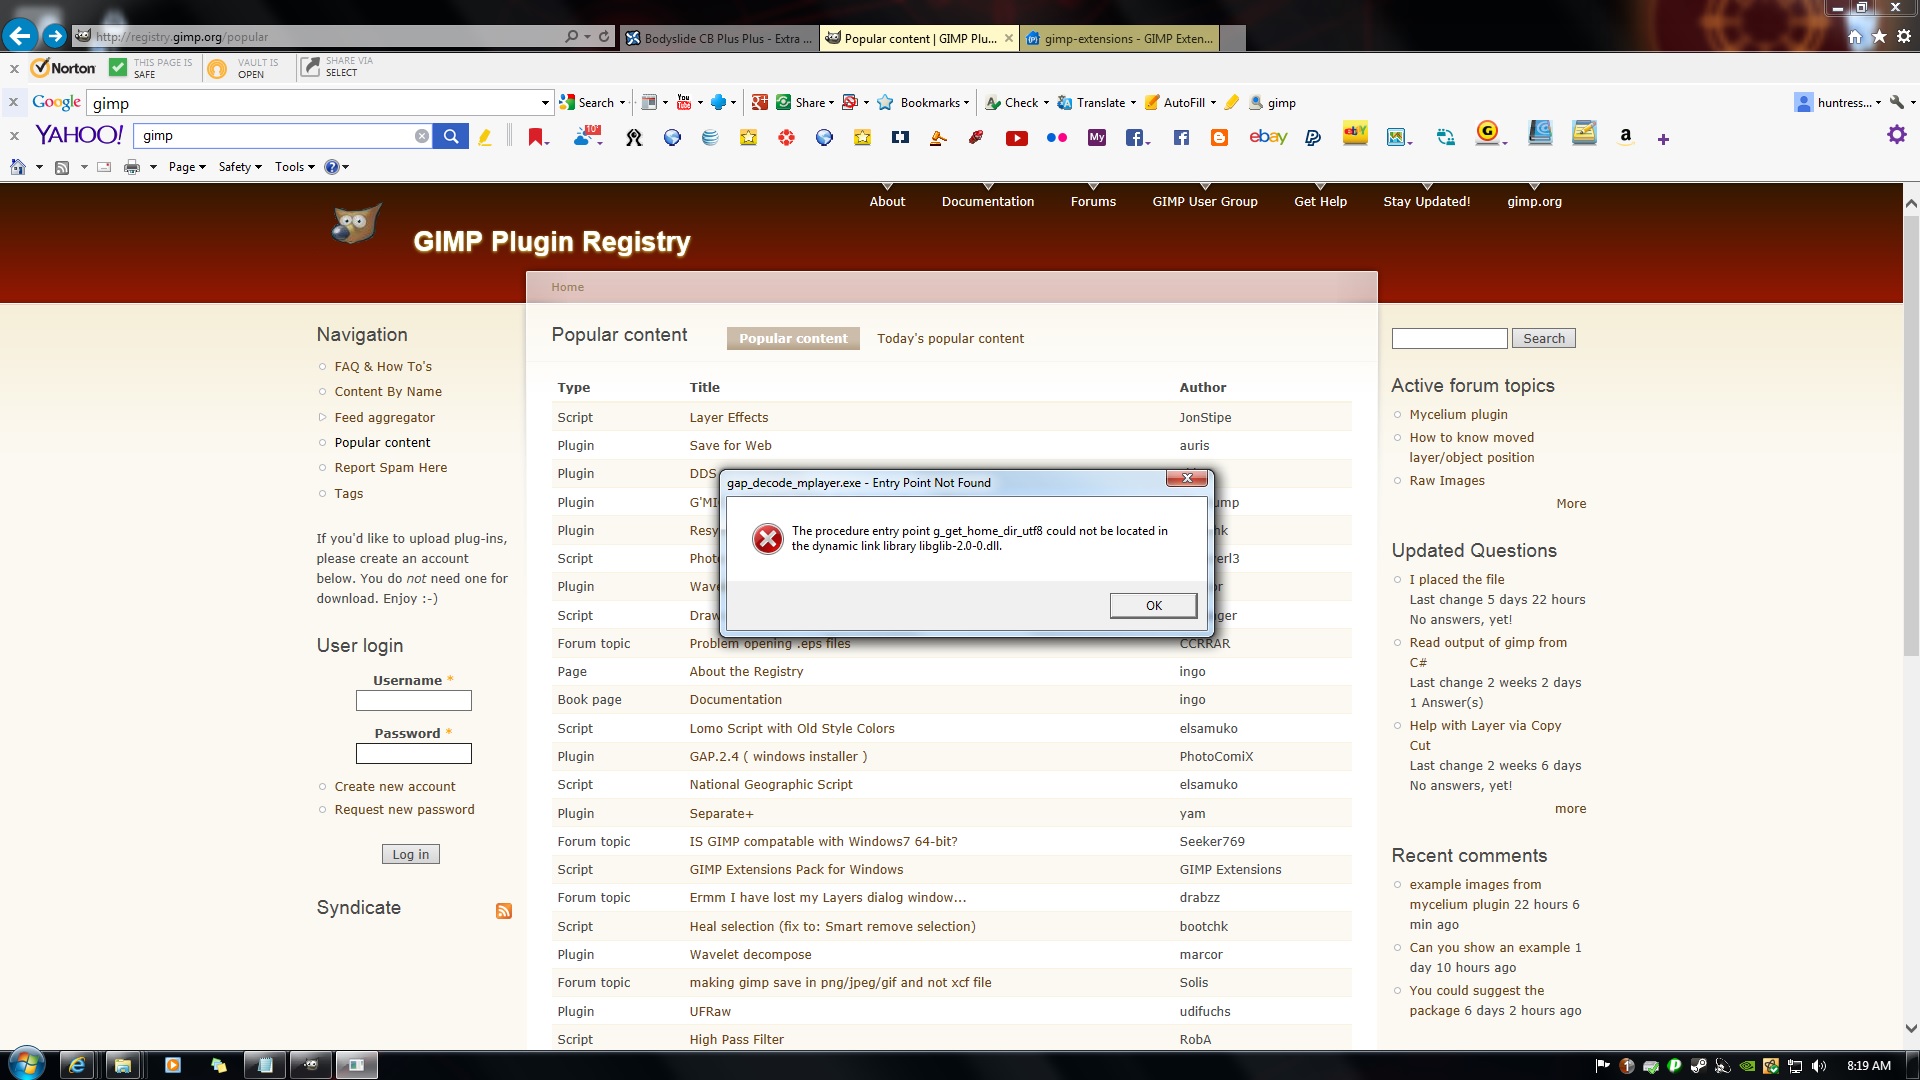Click the Google+ icon in Google toolbar
1920x1080 pixels.
(760, 102)
